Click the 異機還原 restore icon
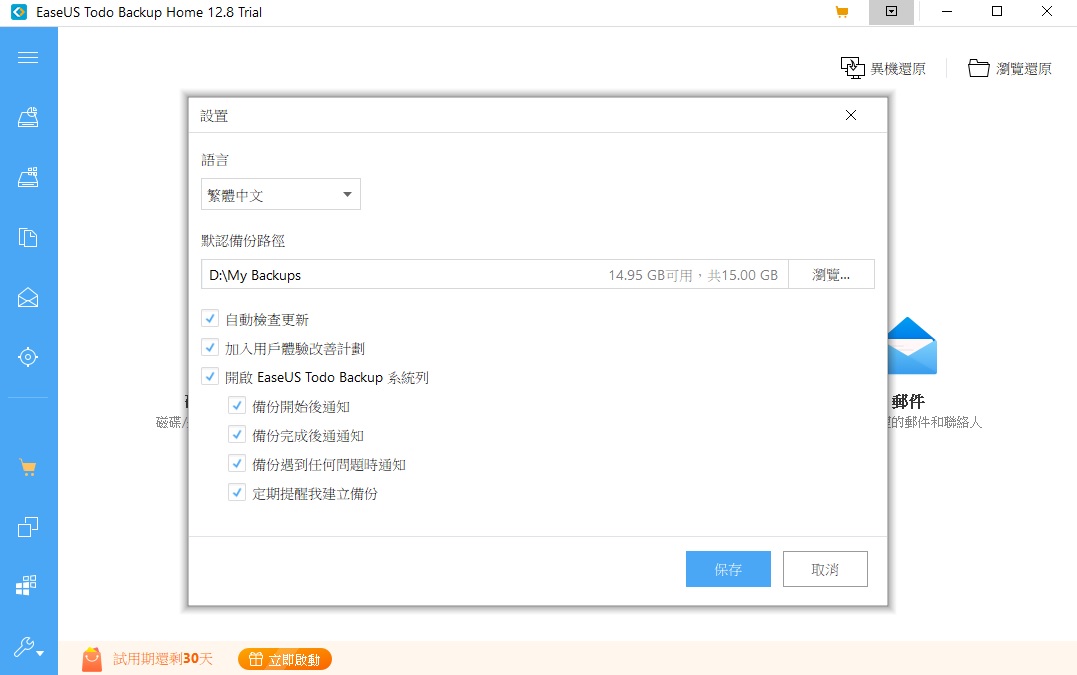This screenshot has height=675, width=1077. tap(852, 68)
